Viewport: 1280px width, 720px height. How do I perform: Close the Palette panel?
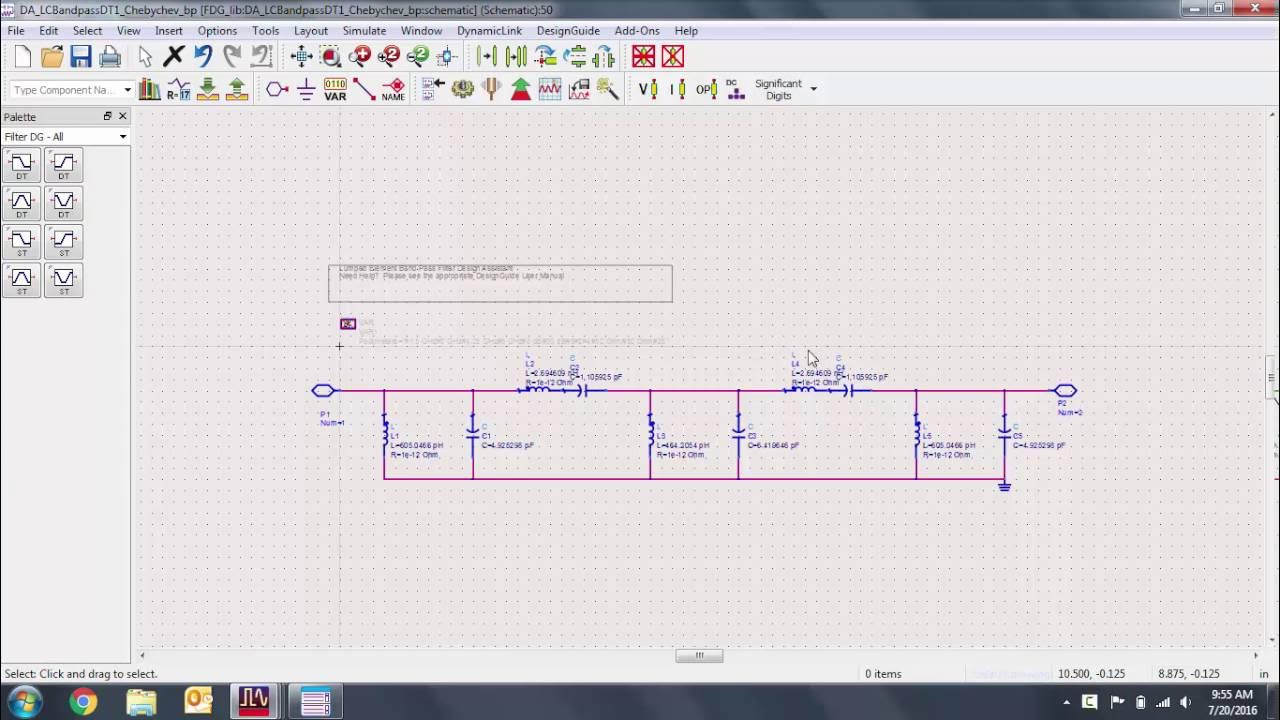(x=123, y=116)
